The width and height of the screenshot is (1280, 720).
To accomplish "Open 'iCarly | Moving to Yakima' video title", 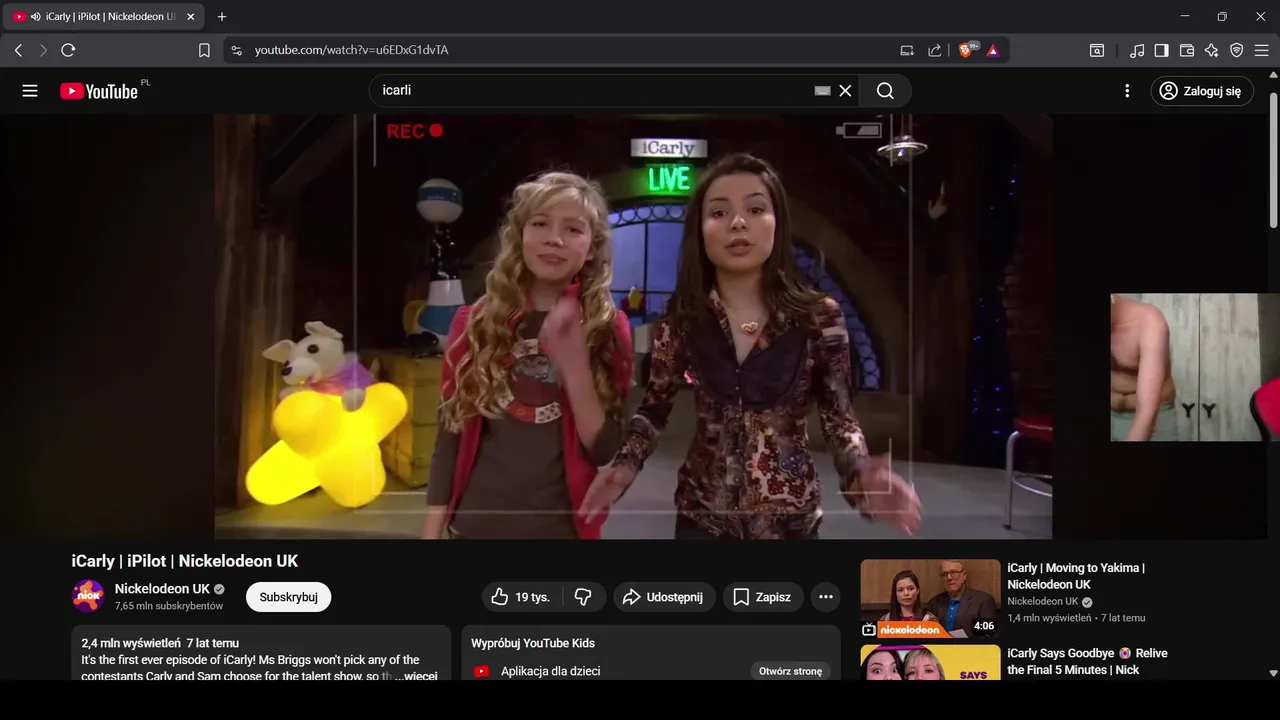I will [1076, 576].
